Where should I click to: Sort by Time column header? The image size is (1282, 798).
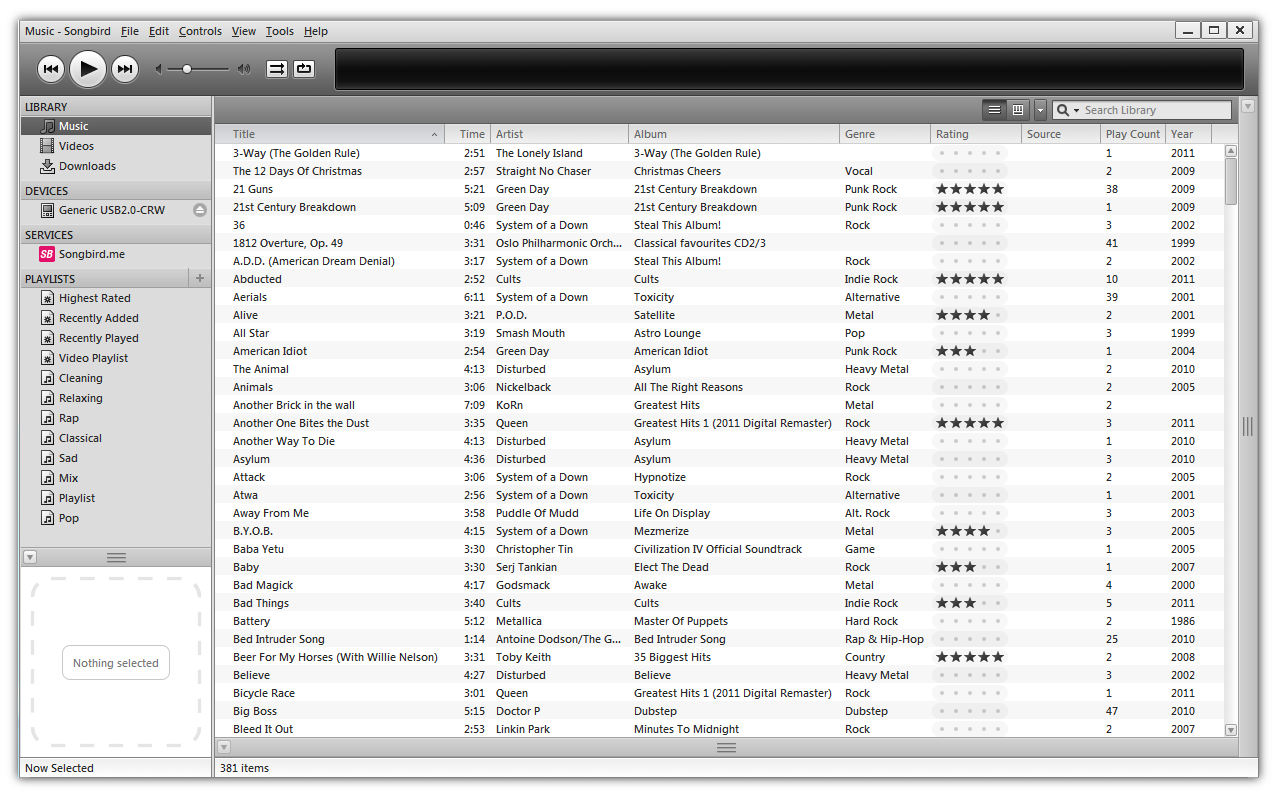pos(468,134)
